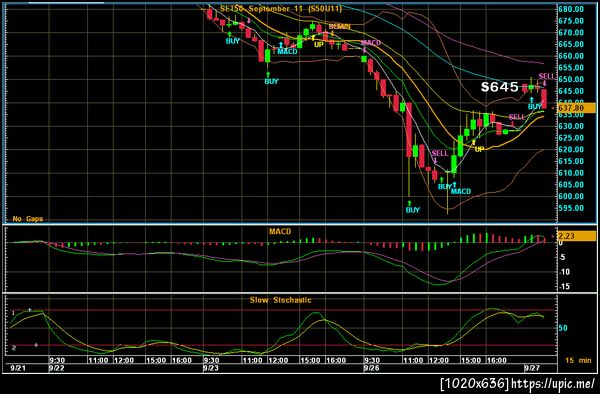The height and width of the screenshot is (394, 600).
Task: Click the 9:30 time label above 9/26
Action: pyautogui.click(x=372, y=360)
